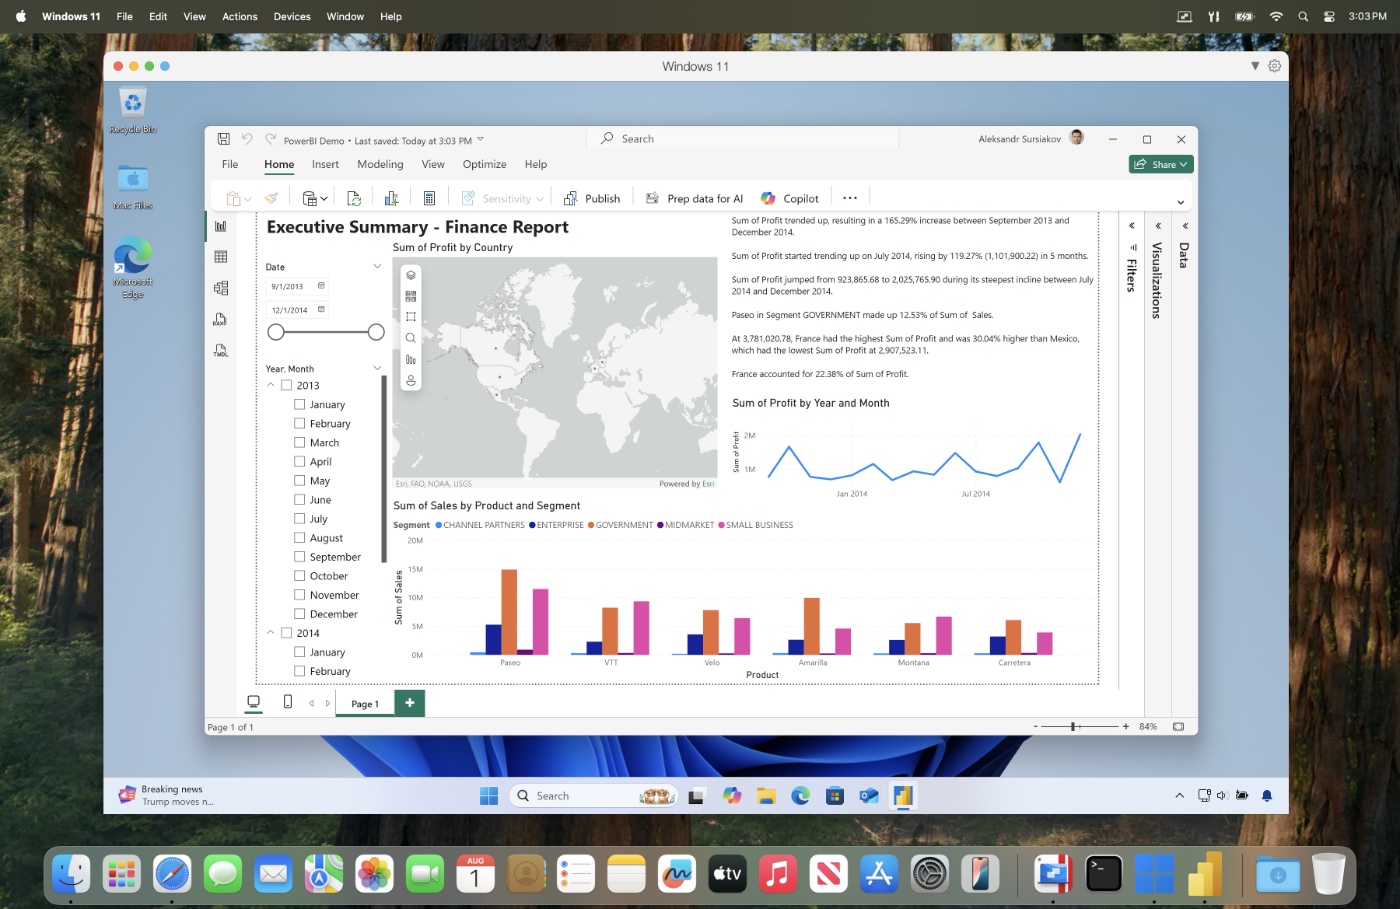The height and width of the screenshot is (909, 1400).
Task: Open the DAX query view
Action: pyautogui.click(x=221, y=319)
